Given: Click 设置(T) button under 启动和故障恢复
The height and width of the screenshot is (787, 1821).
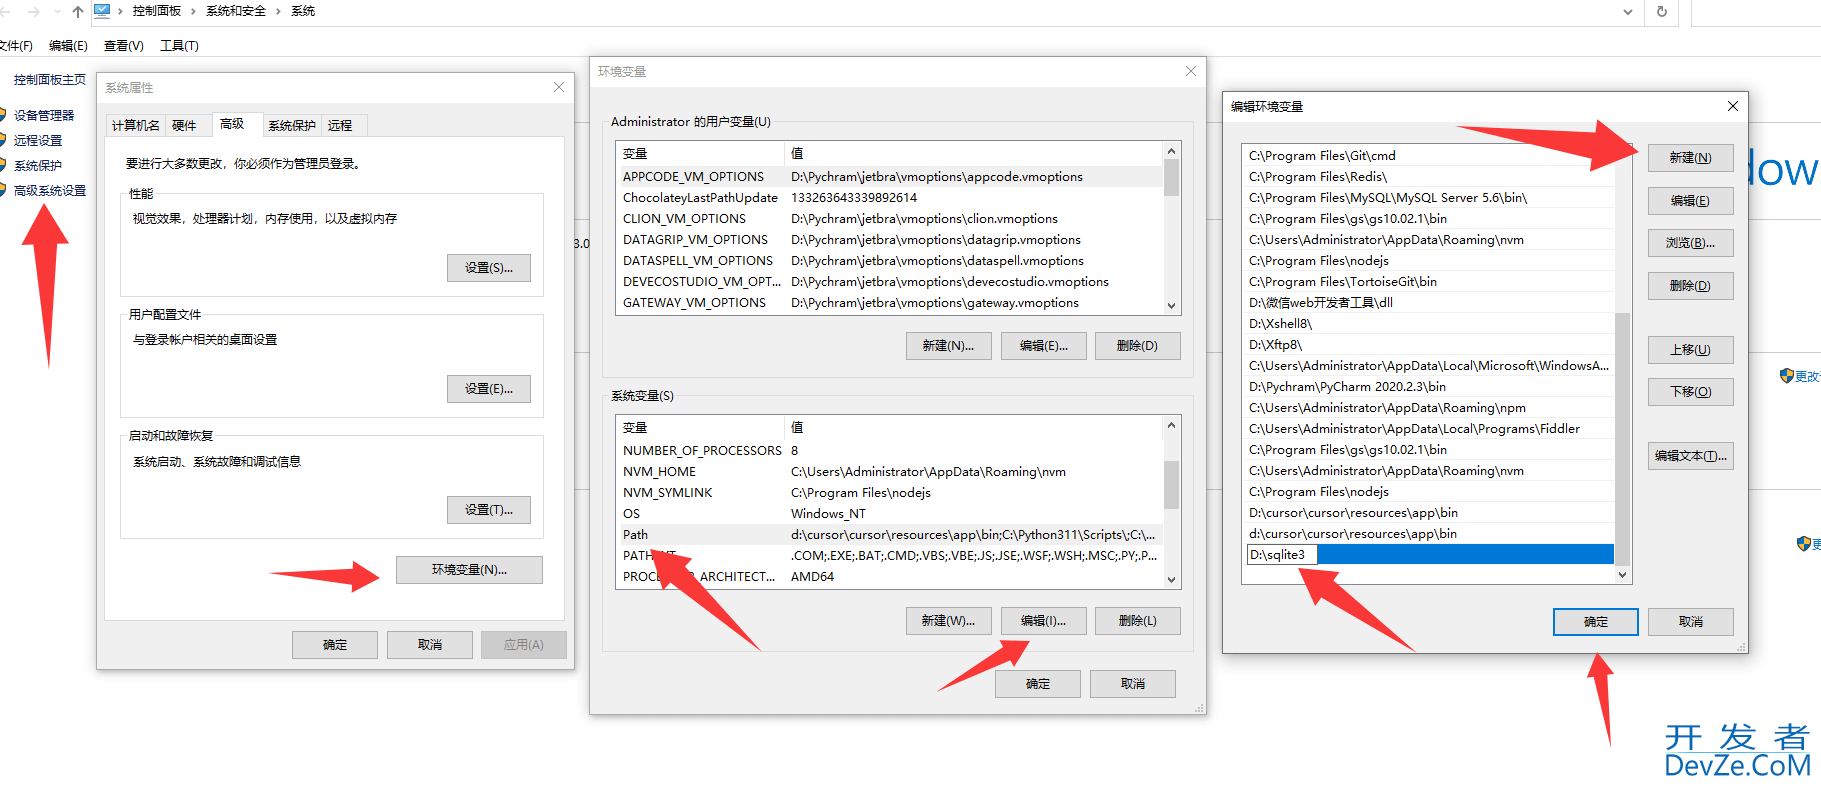Looking at the screenshot, I should coord(489,510).
